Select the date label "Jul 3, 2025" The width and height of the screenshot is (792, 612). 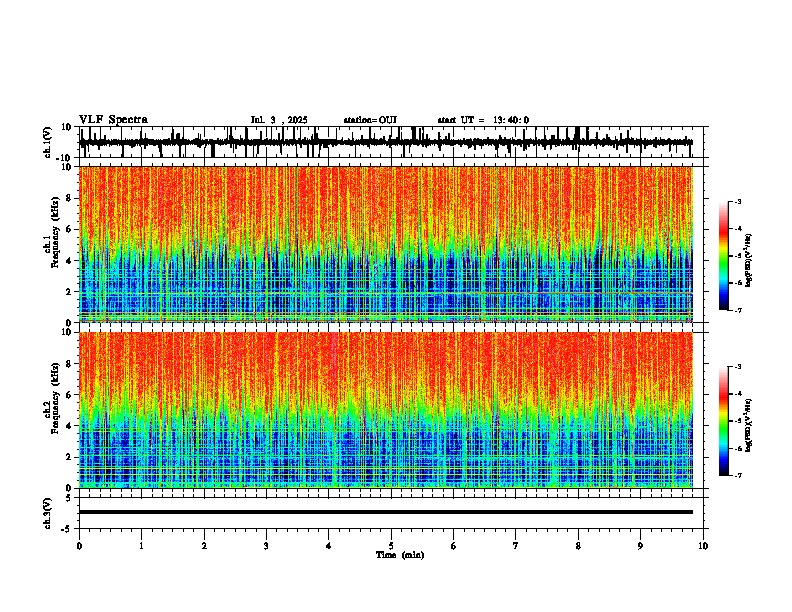[x=279, y=120]
